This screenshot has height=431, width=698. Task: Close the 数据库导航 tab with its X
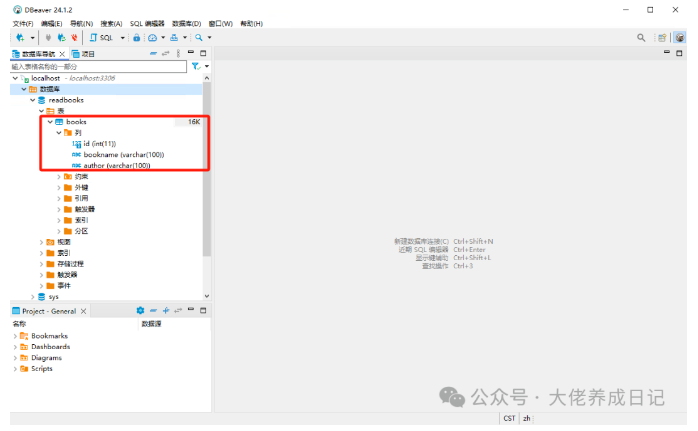pyautogui.click(x=62, y=54)
